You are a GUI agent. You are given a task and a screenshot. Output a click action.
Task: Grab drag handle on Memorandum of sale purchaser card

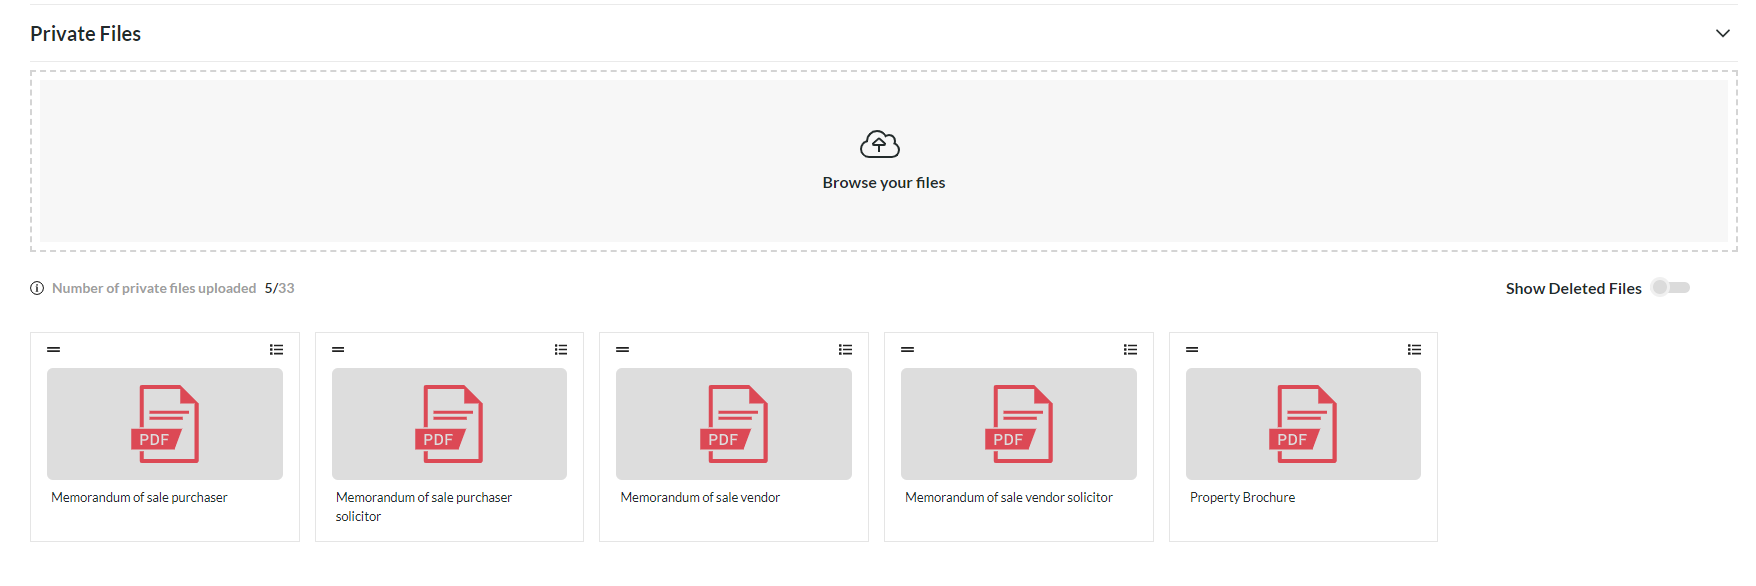(x=54, y=349)
